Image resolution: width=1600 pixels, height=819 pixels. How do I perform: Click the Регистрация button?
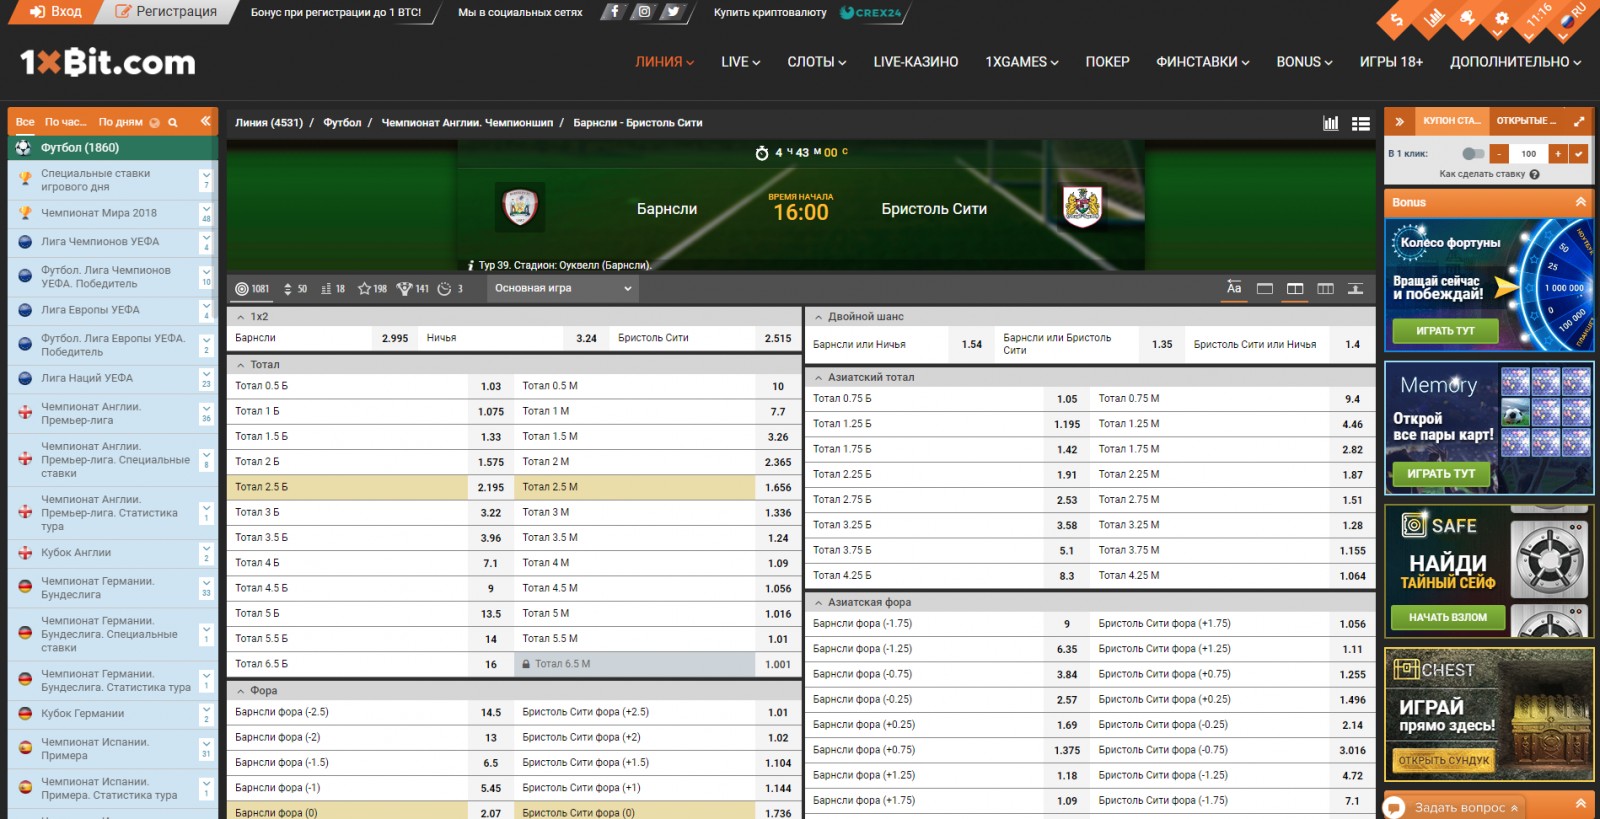coord(166,12)
